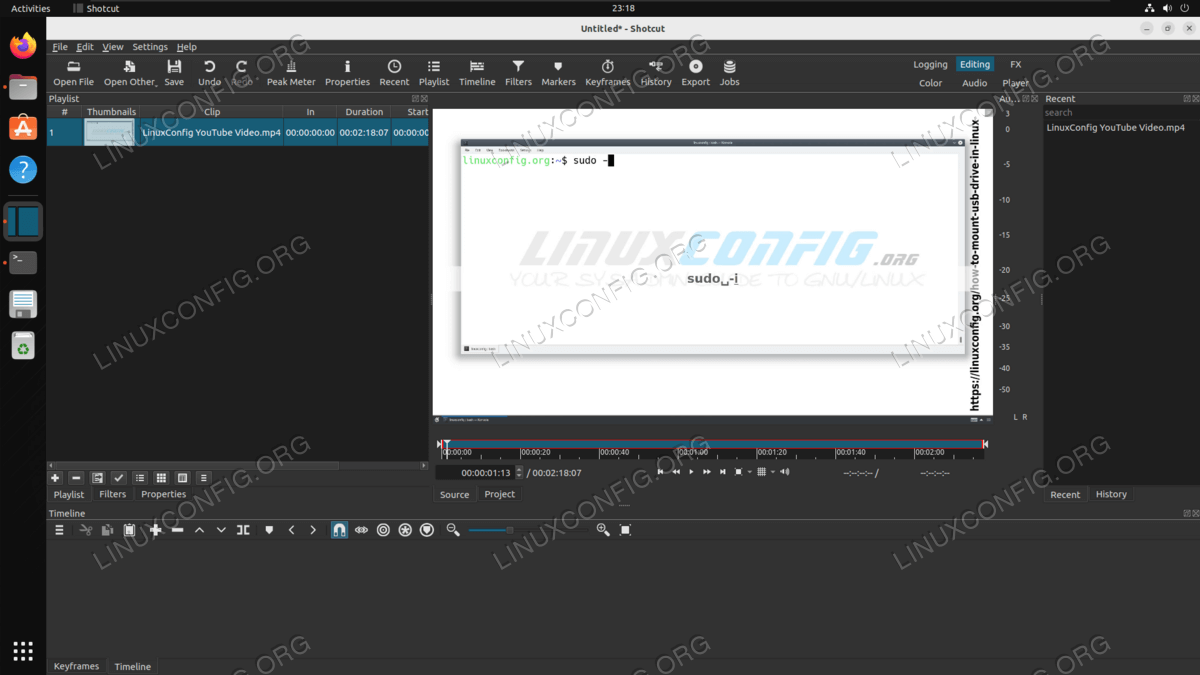This screenshot has width=1200, height=675.
Task: Switch to the Source tab under player
Action: tap(454, 494)
